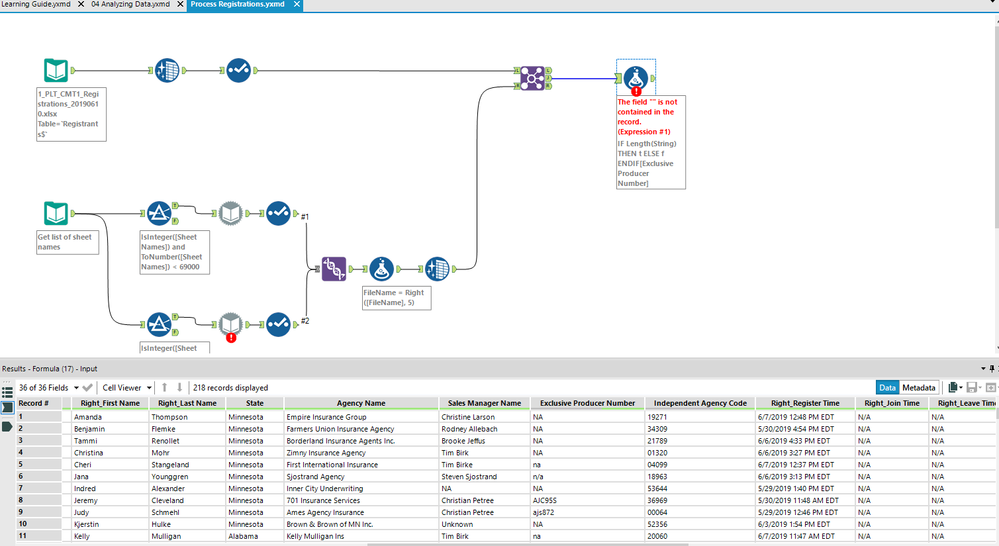999x546 pixels.
Task: Click the Exclusive Producer Number column header
Action: coord(587,403)
